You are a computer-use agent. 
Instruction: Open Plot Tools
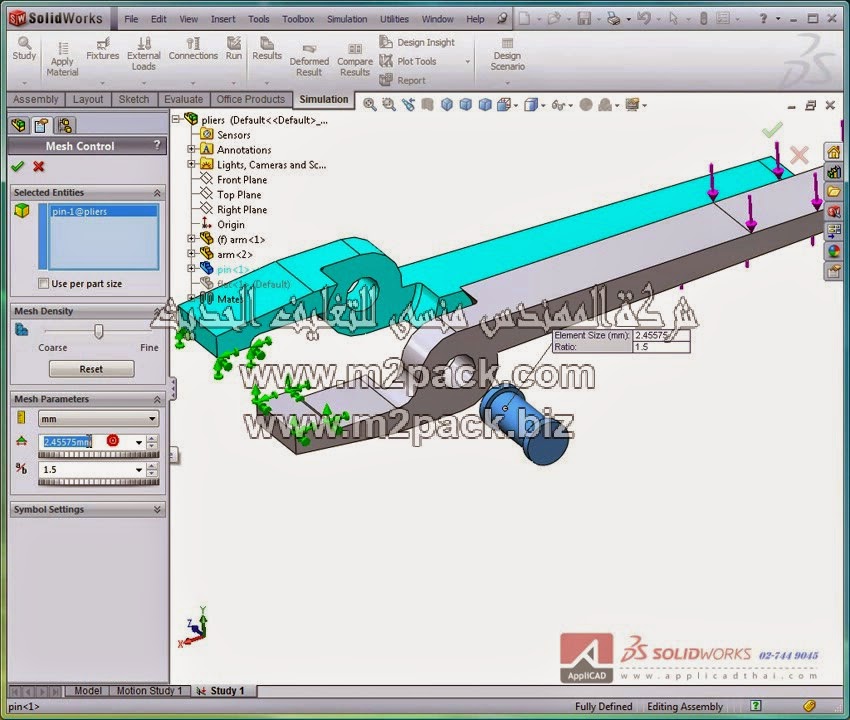[x=408, y=61]
